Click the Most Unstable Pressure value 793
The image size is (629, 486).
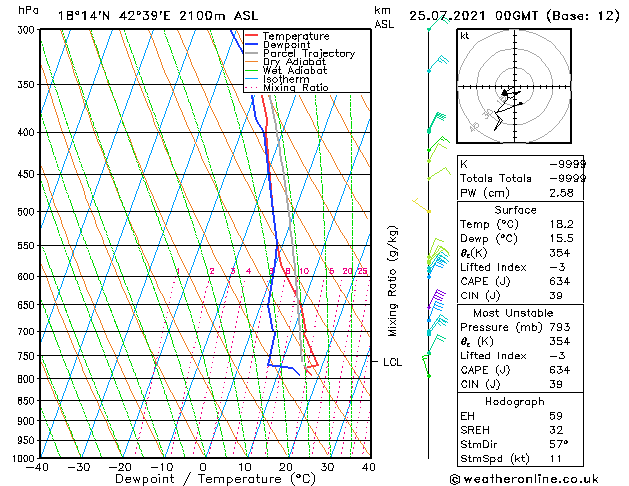[560, 327]
